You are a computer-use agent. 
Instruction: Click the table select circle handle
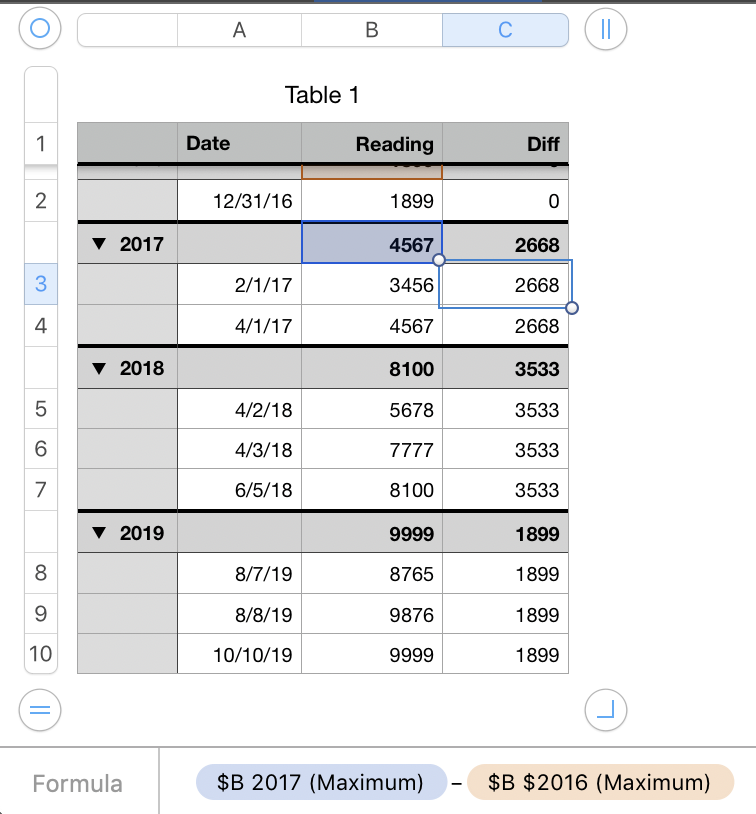[x=40, y=29]
